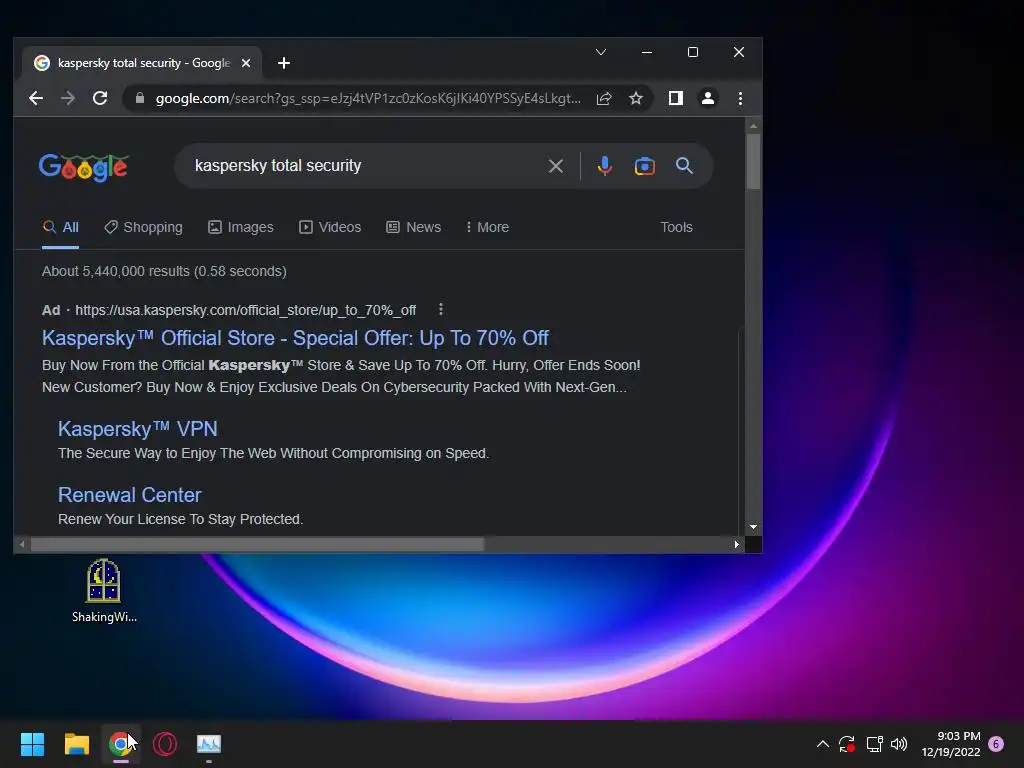The image size is (1024, 768).
Task: Go back to the previous page in Chrome
Action: point(36,99)
